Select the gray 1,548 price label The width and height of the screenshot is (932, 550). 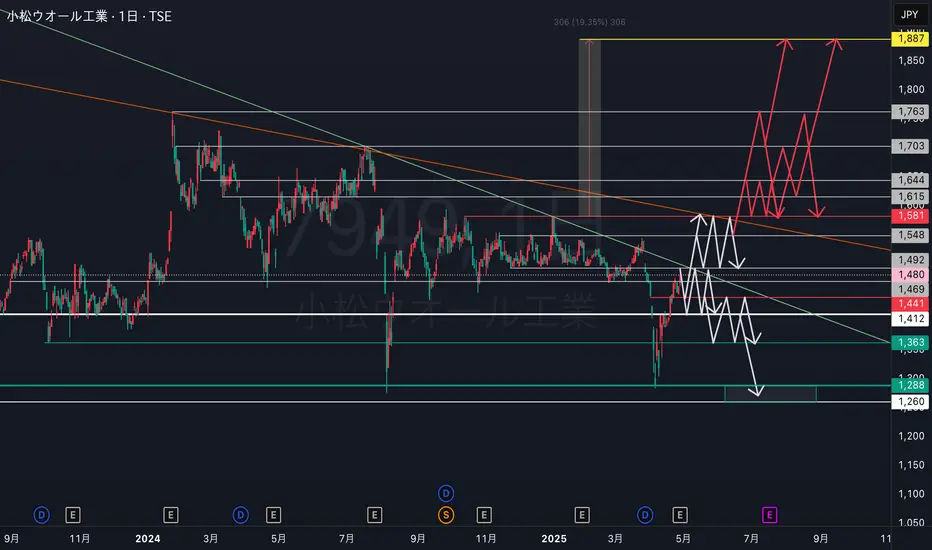click(910, 235)
